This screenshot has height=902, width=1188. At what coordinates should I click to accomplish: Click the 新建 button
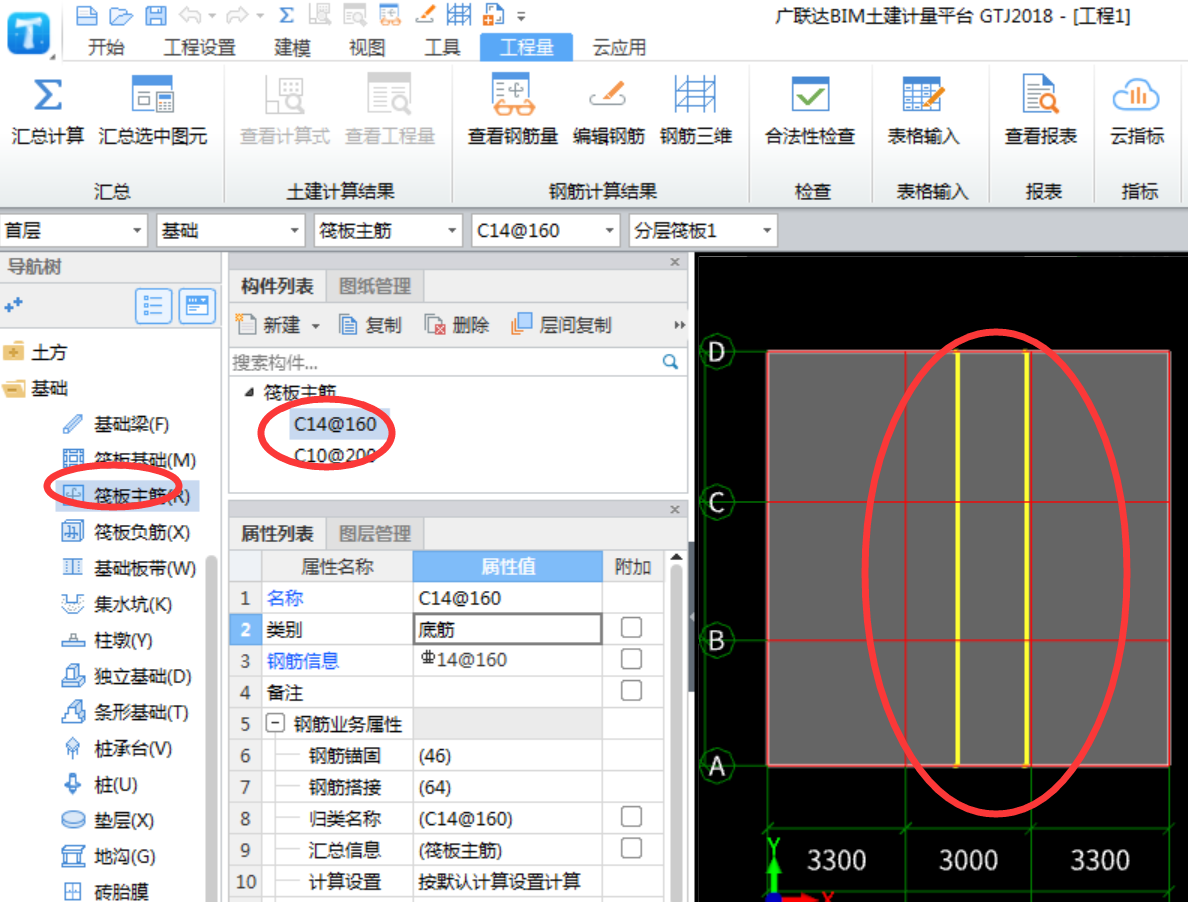click(x=269, y=326)
